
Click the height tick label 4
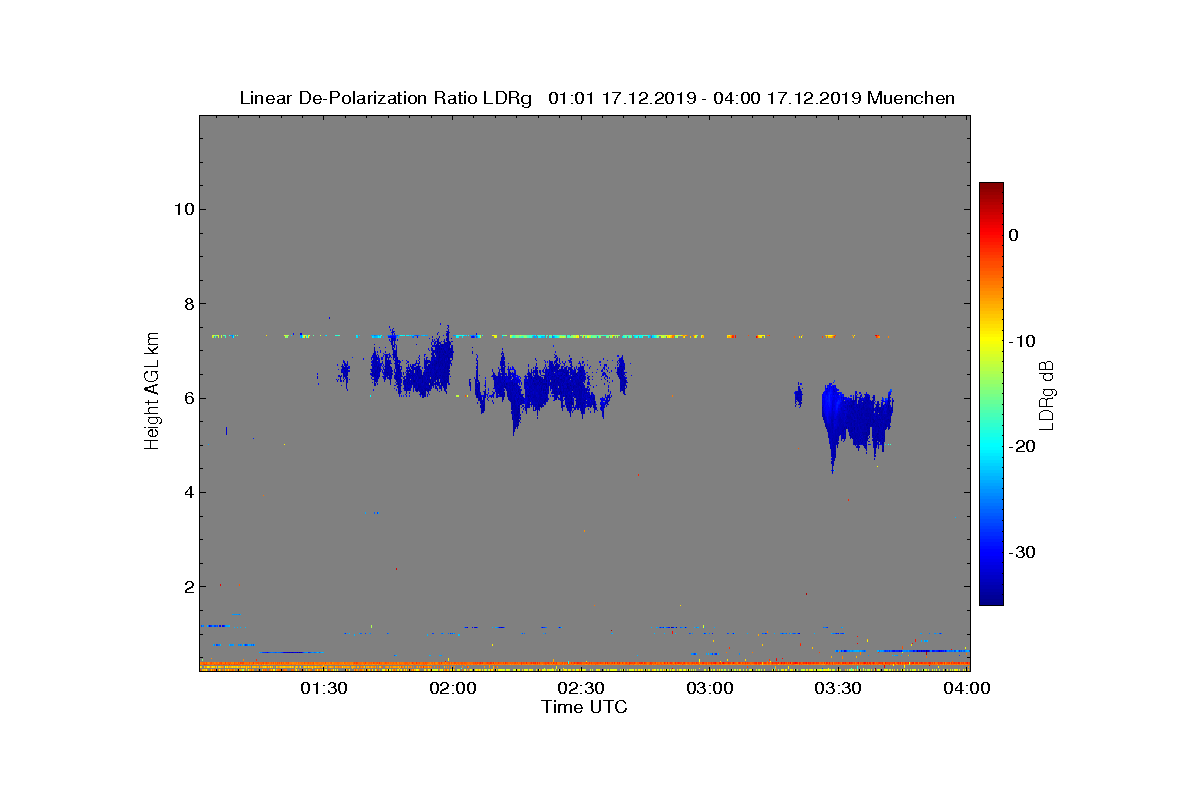pyautogui.click(x=187, y=492)
